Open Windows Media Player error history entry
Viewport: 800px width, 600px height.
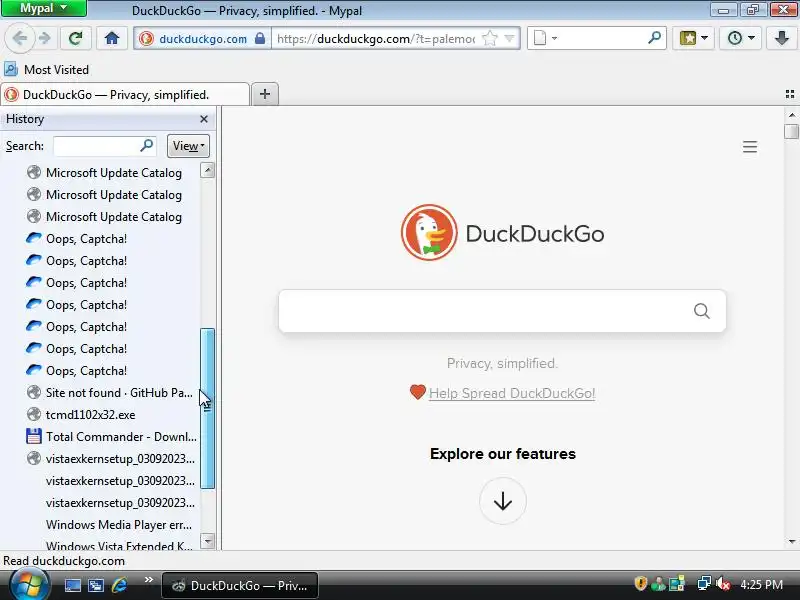pyautogui.click(x=119, y=524)
